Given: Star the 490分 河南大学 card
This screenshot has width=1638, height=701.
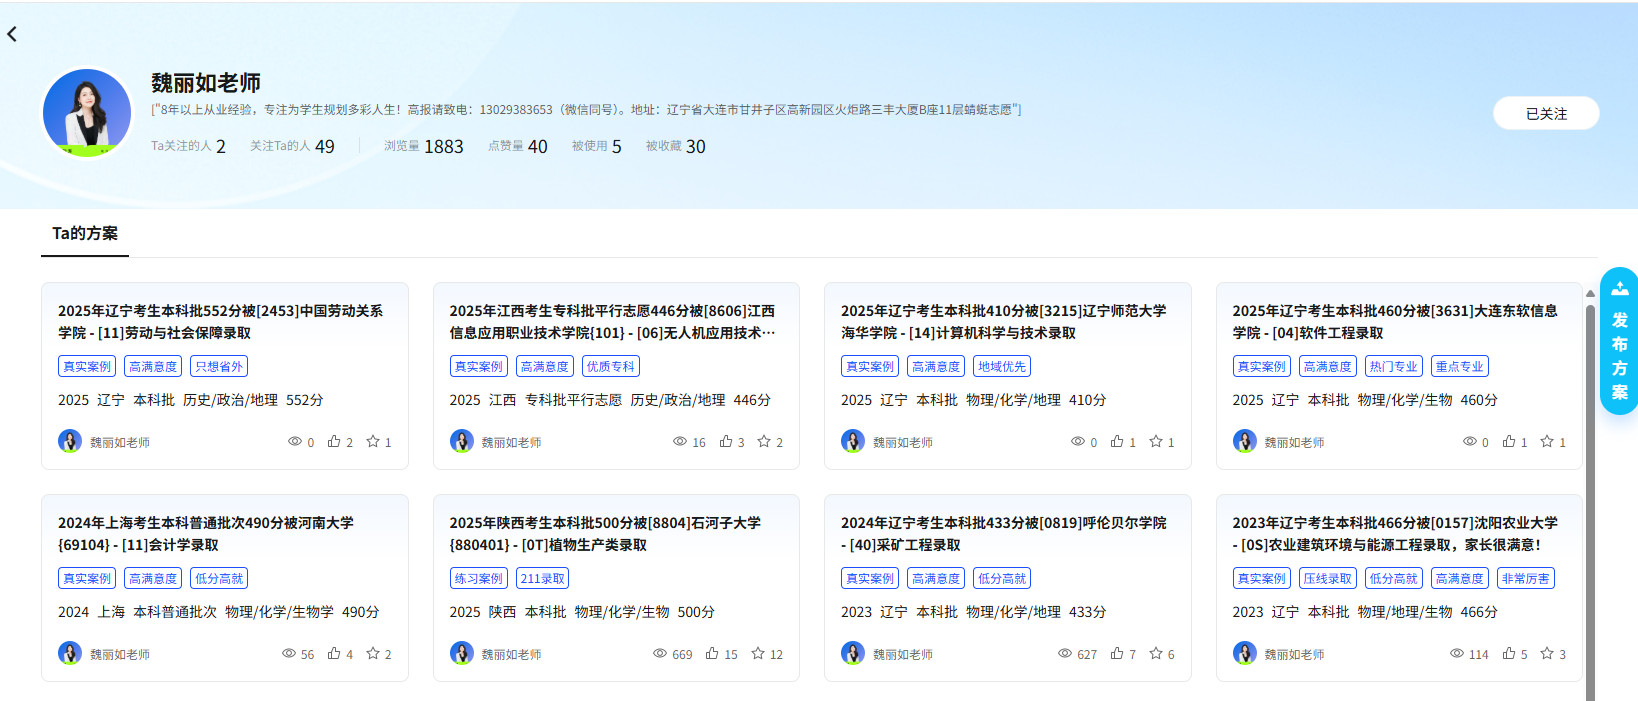Looking at the screenshot, I should click(373, 653).
